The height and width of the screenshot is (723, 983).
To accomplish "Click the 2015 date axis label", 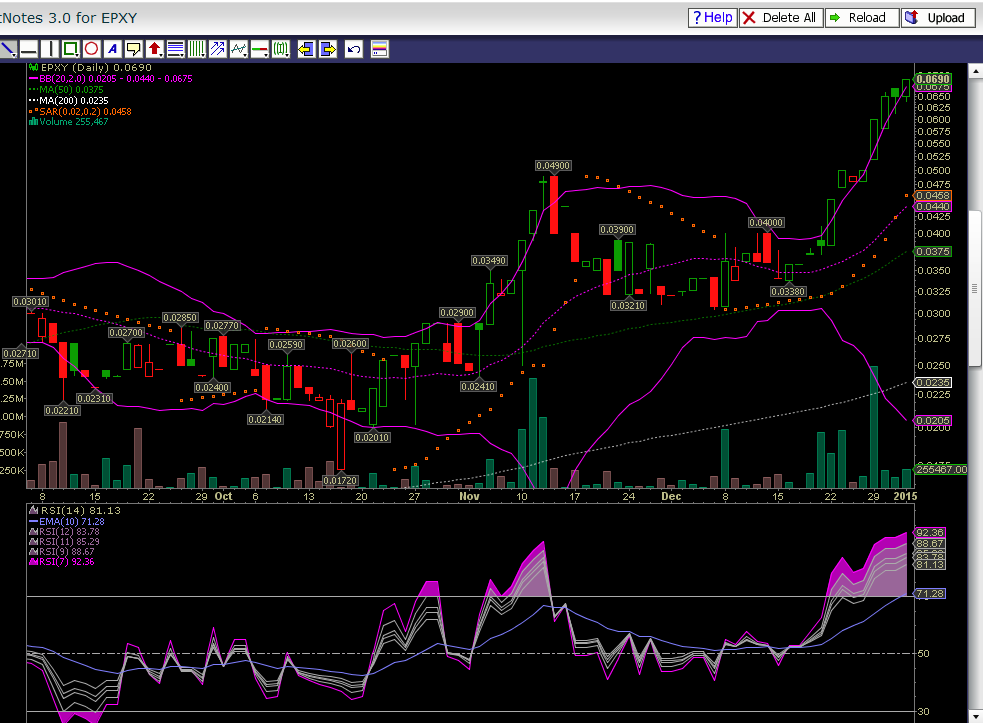I will (x=905, y=496).
